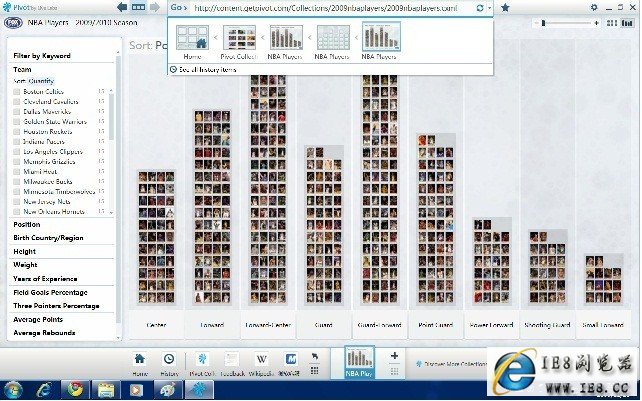The image size is (642, 401).
Task: Open the Feedback shortcut
Action: [x=232, y=364]
